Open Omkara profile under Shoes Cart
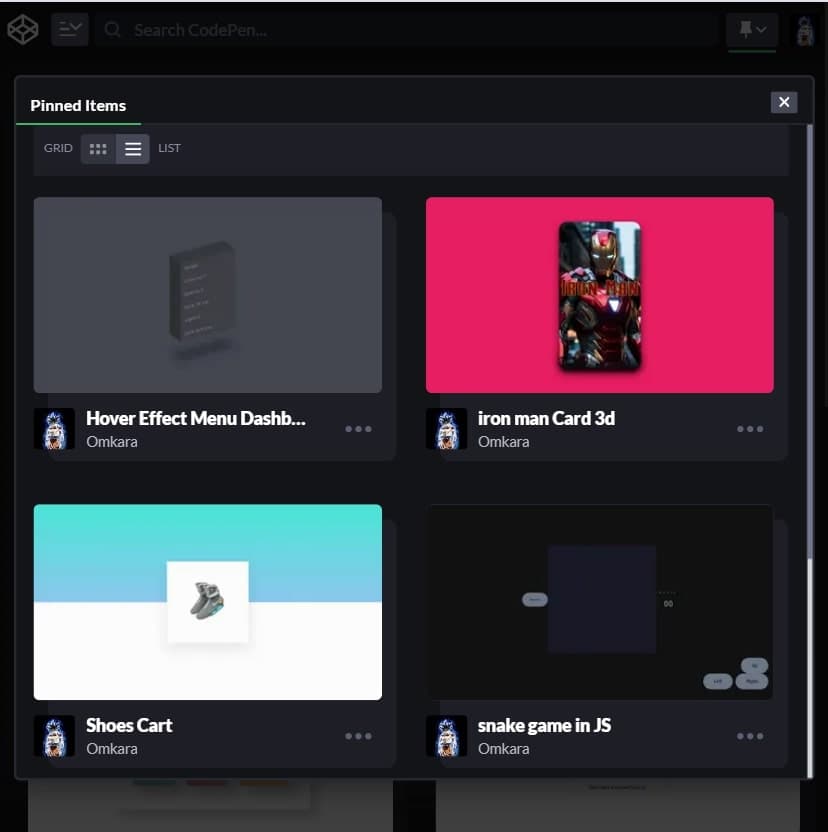This screenshot has height=832, width=828. [112, 748]
